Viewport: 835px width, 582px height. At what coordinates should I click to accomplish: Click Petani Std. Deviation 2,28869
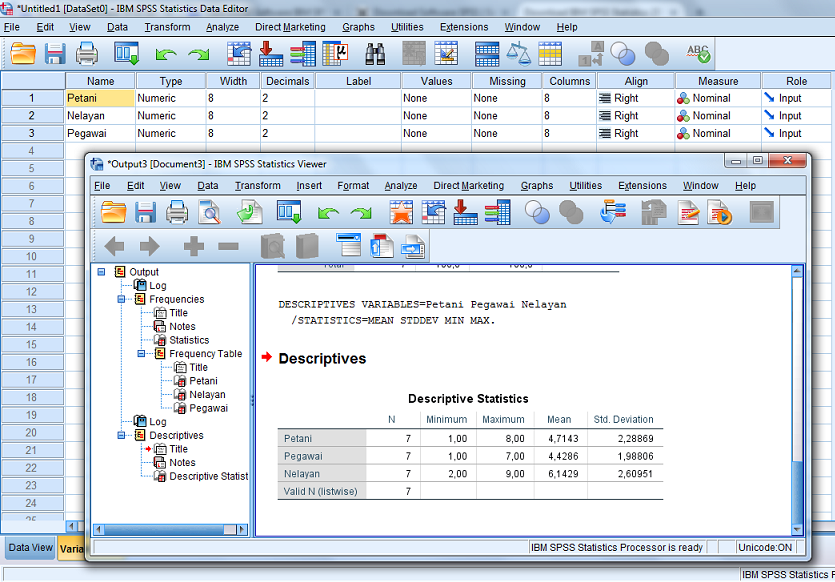635,438
